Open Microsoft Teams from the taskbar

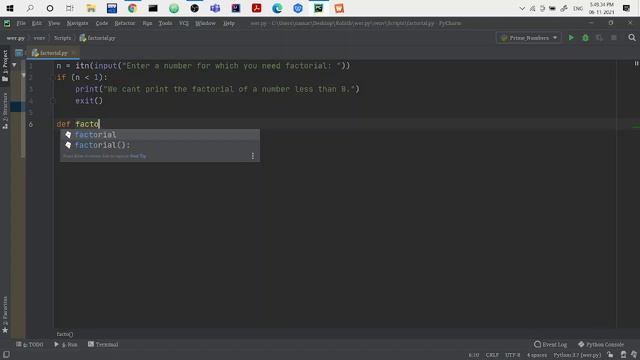tap(215, 8)
